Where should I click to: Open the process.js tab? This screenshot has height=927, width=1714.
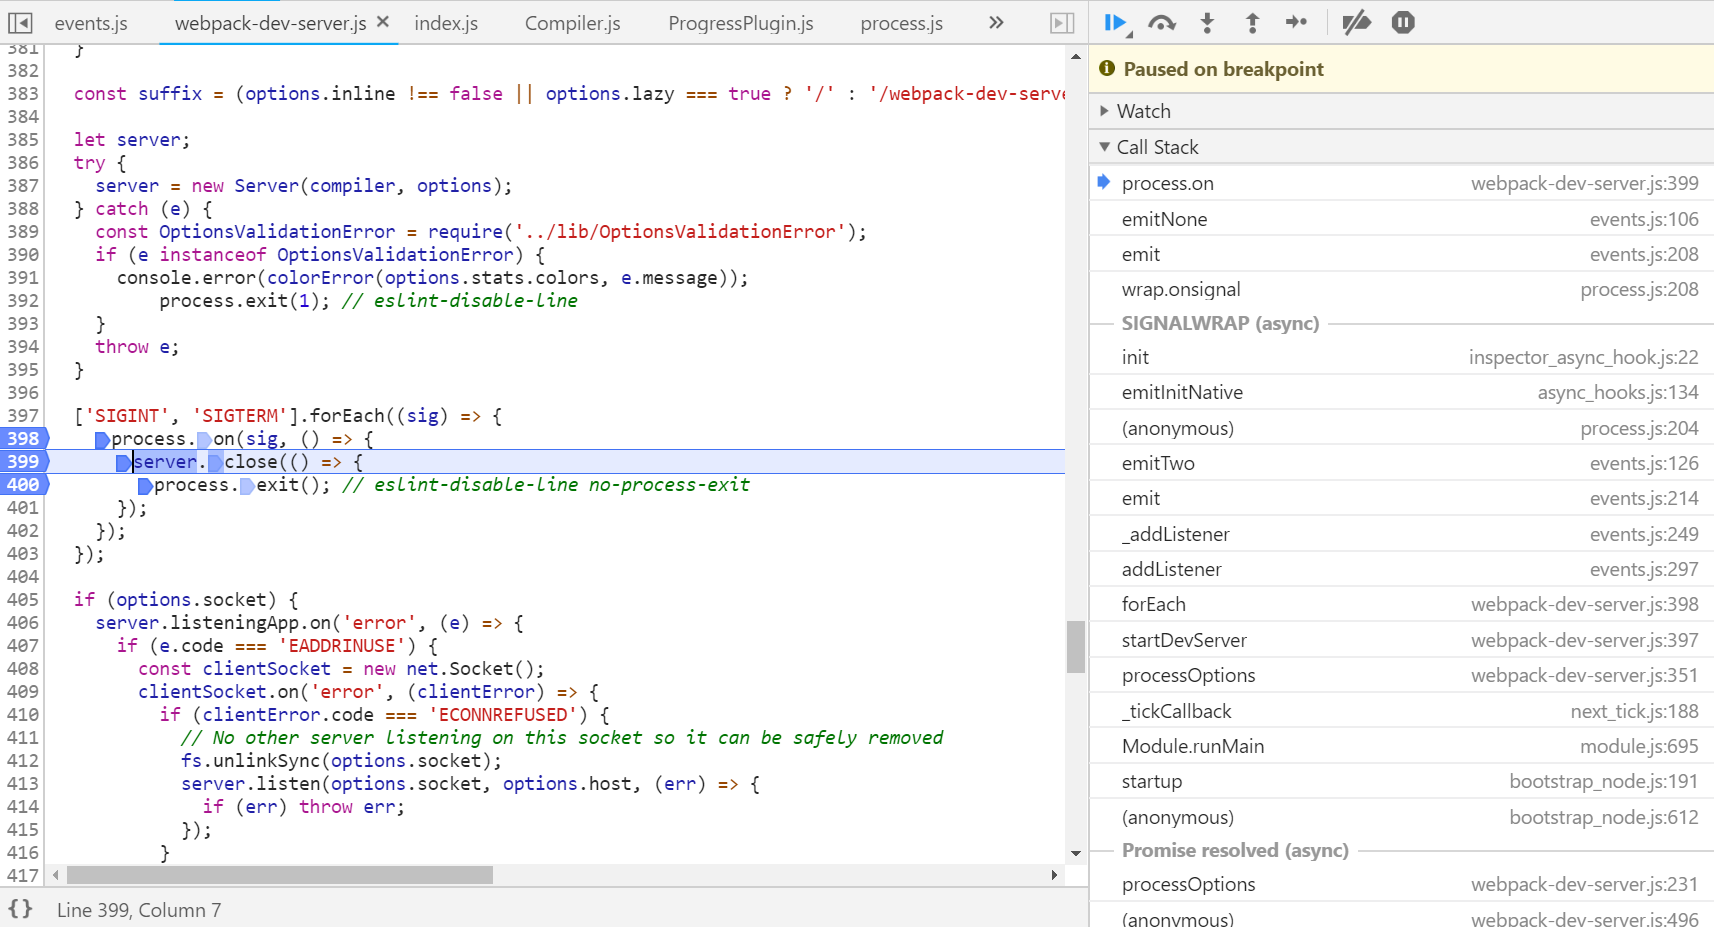click(902, 23)
